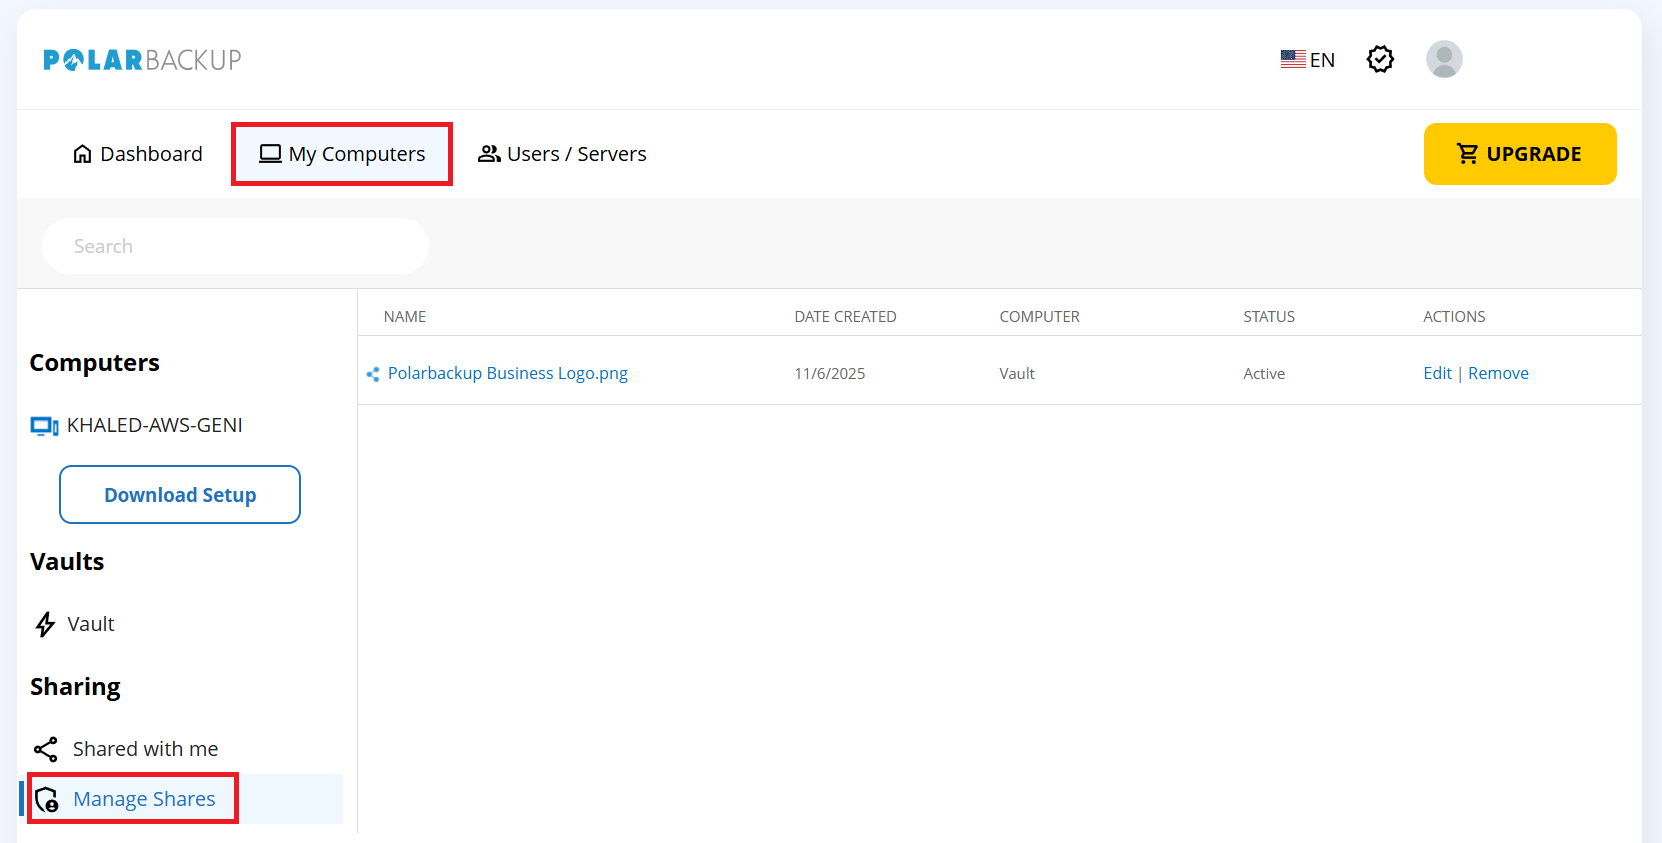Image resolution: width=1662 pixels, height=843 pixels.
Task: Click the Vault lightning bolt icon
Action: click(45, 625)
